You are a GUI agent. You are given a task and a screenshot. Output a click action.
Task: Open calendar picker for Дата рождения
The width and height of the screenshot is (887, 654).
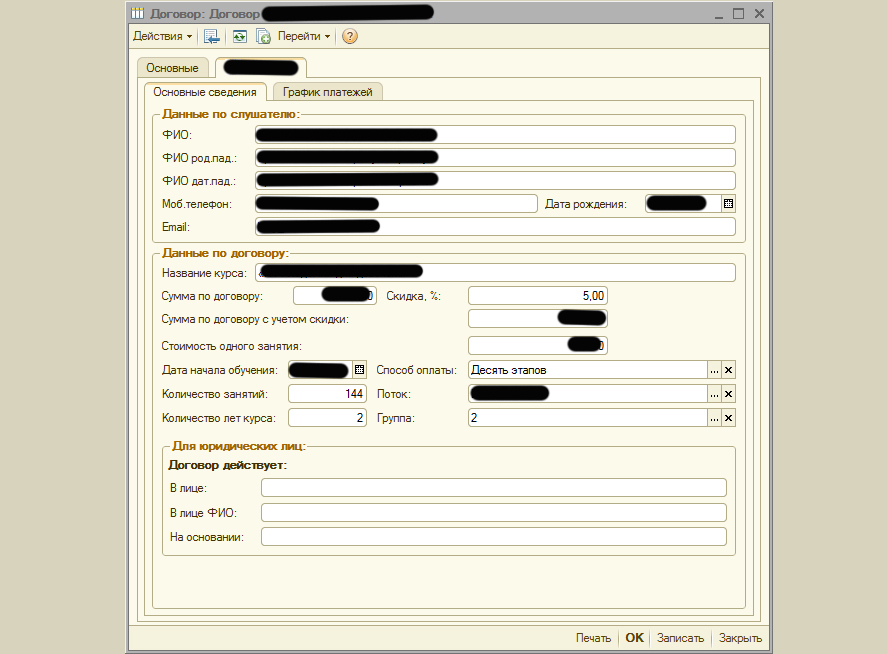(728, 203)
